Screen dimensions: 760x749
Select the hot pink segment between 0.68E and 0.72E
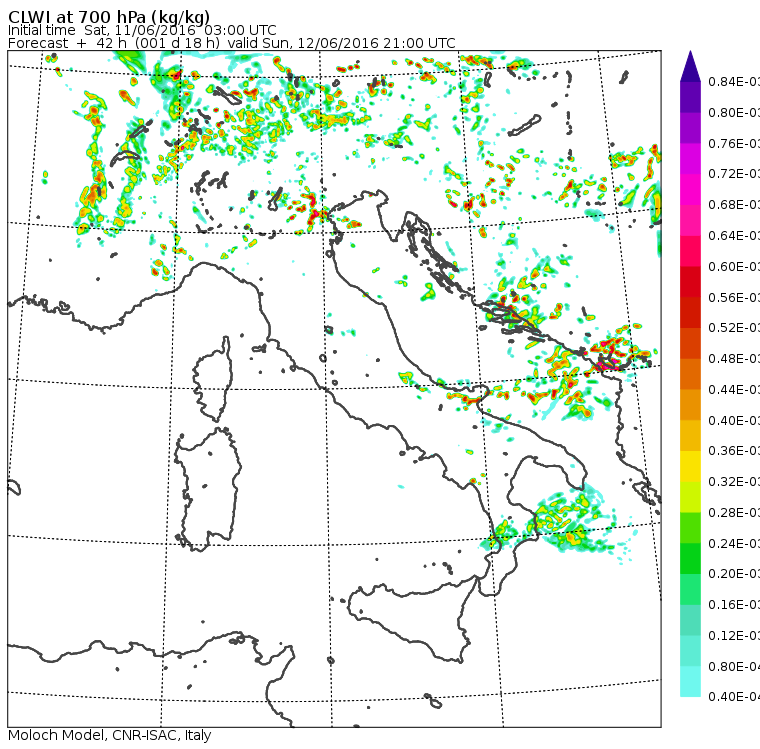[690, 190]
